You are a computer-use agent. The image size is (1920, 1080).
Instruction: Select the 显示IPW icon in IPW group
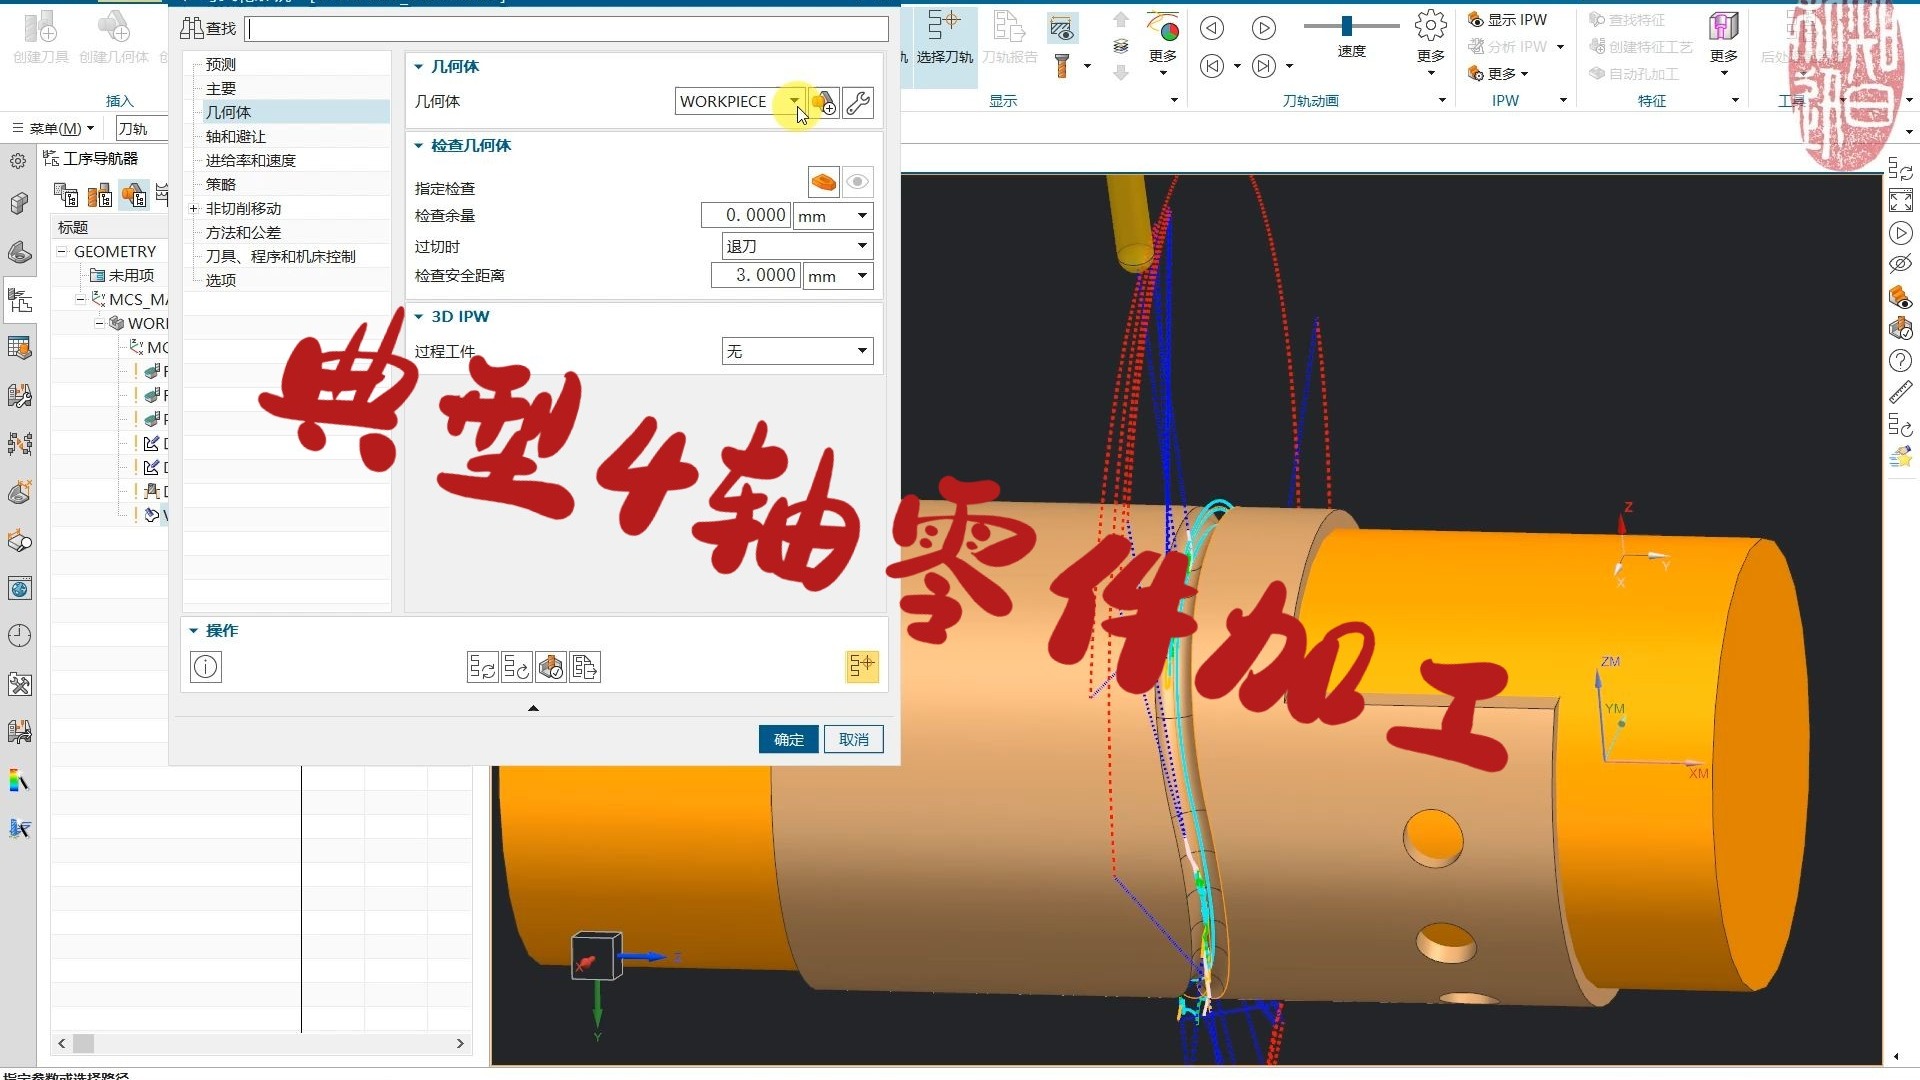1474,19
